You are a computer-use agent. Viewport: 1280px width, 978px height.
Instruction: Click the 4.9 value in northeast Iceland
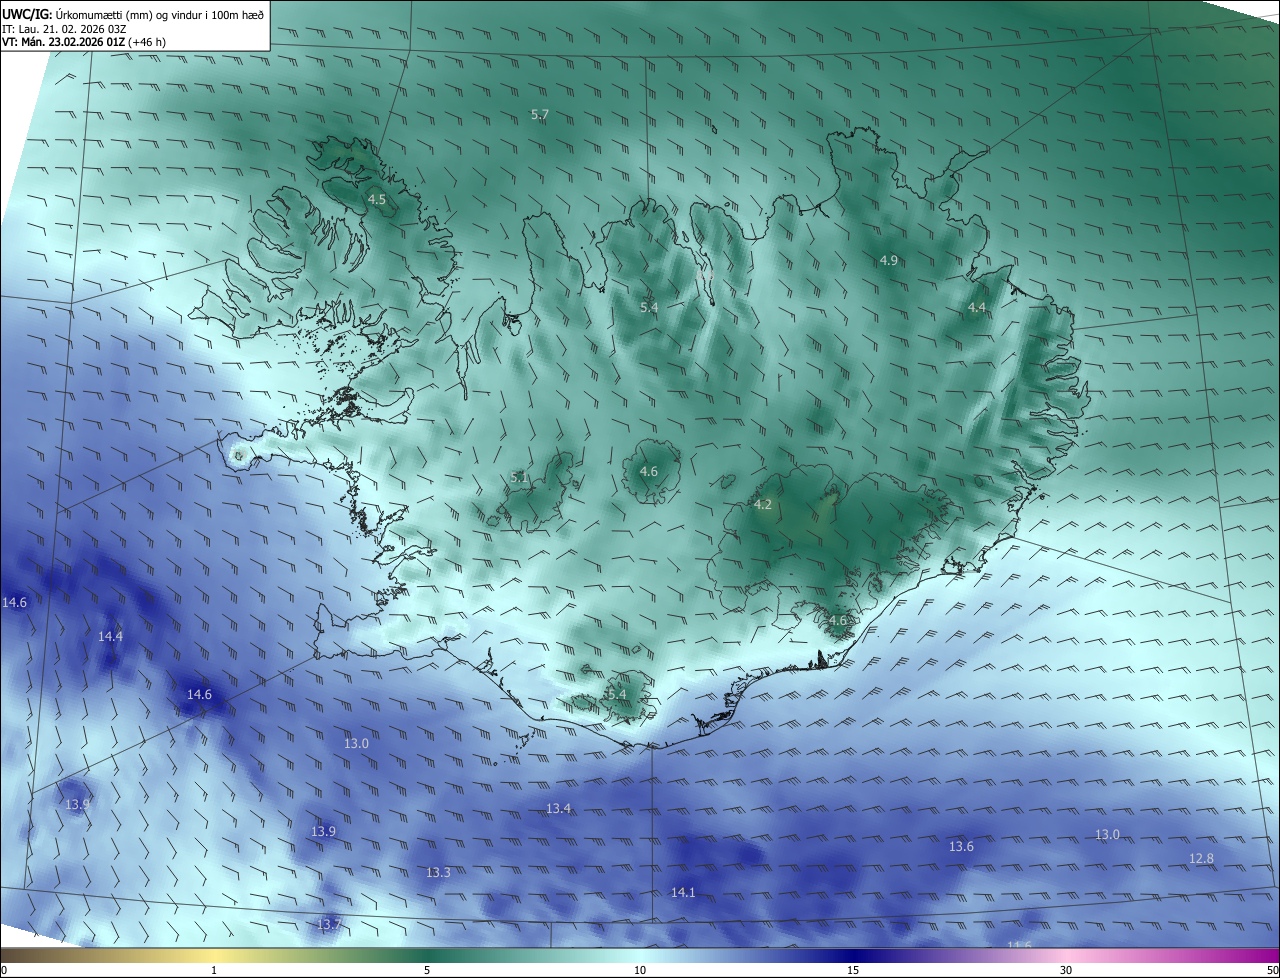click(x=889, y=261)
